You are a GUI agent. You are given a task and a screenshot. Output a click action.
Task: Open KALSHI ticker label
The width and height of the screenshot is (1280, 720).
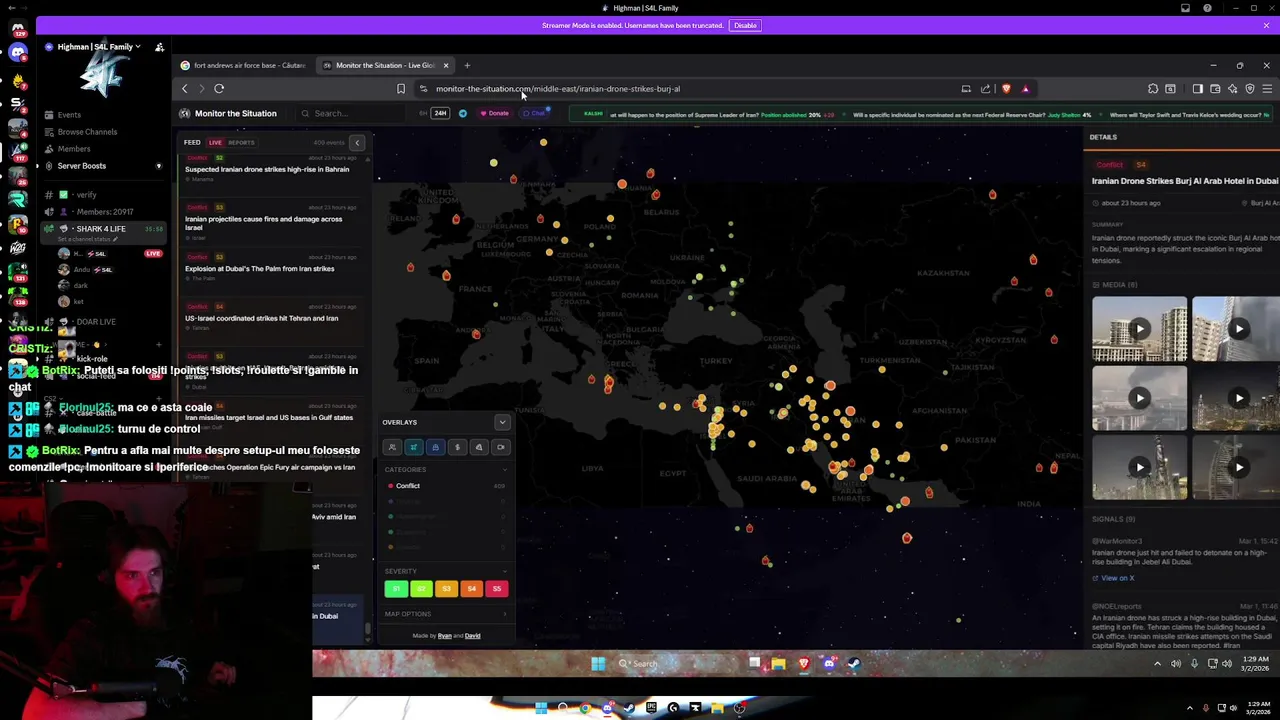(593, 114)
